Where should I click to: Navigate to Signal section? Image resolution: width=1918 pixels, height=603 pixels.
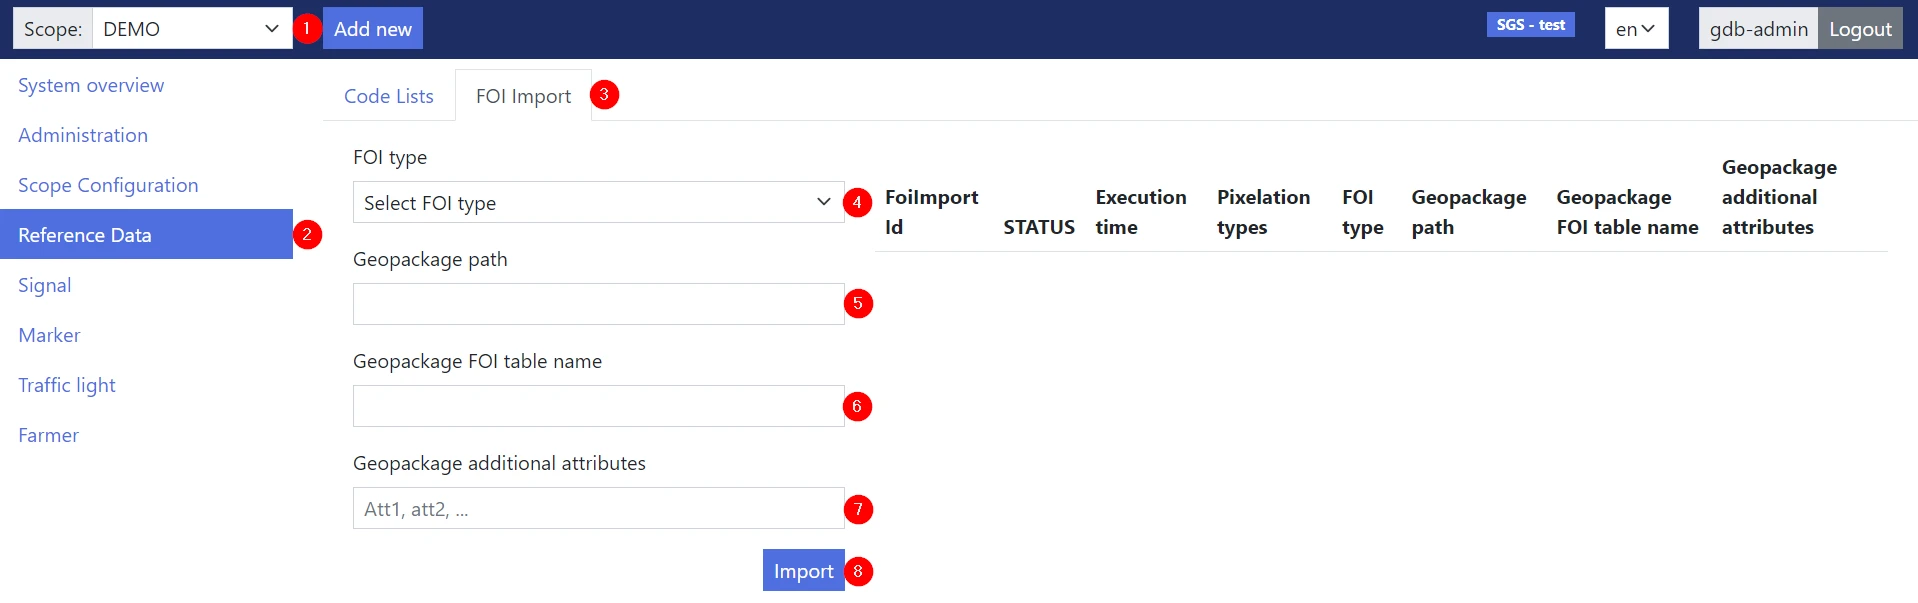(x=45, y=286)
